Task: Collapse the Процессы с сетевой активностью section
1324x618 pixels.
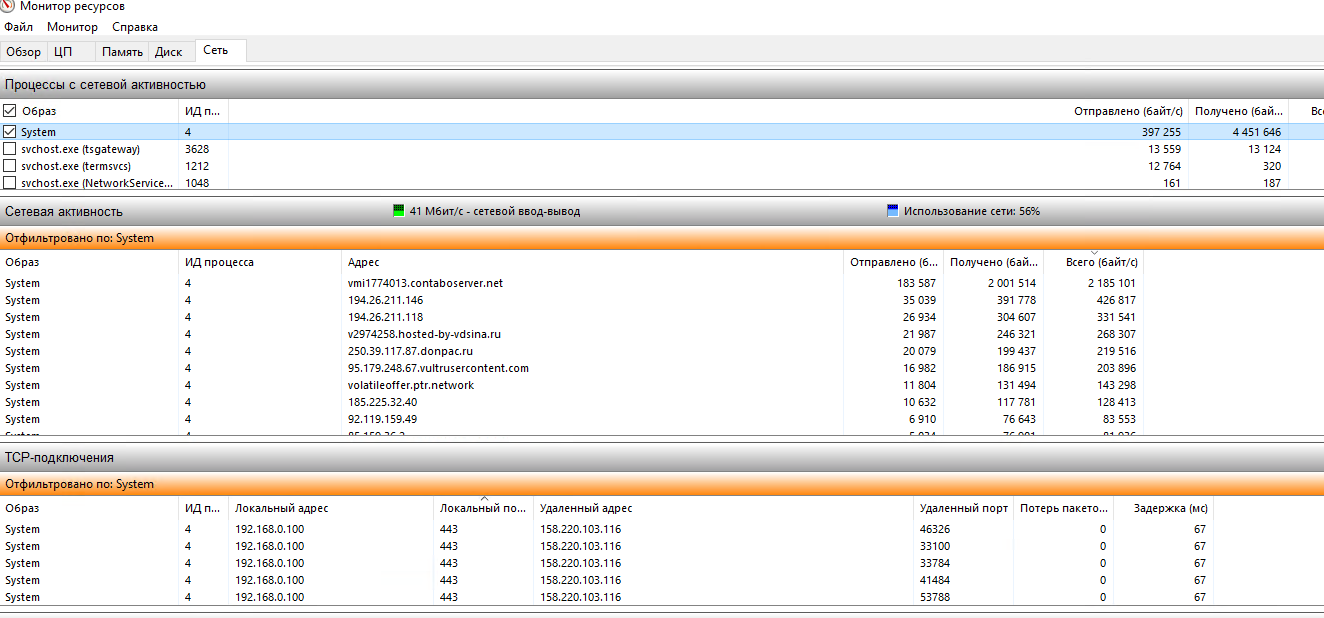Action: coord(660,85)
